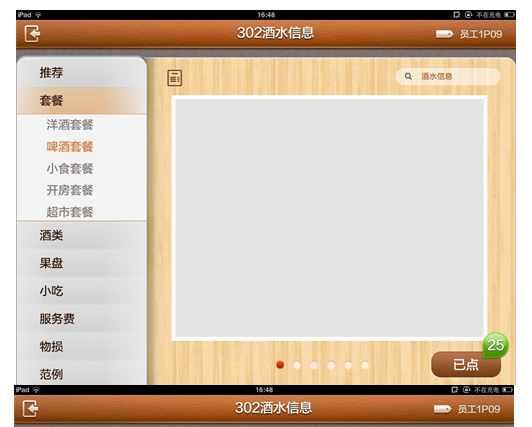Tap the employee tag icon beside 员工1P09

tap(444, 34)
